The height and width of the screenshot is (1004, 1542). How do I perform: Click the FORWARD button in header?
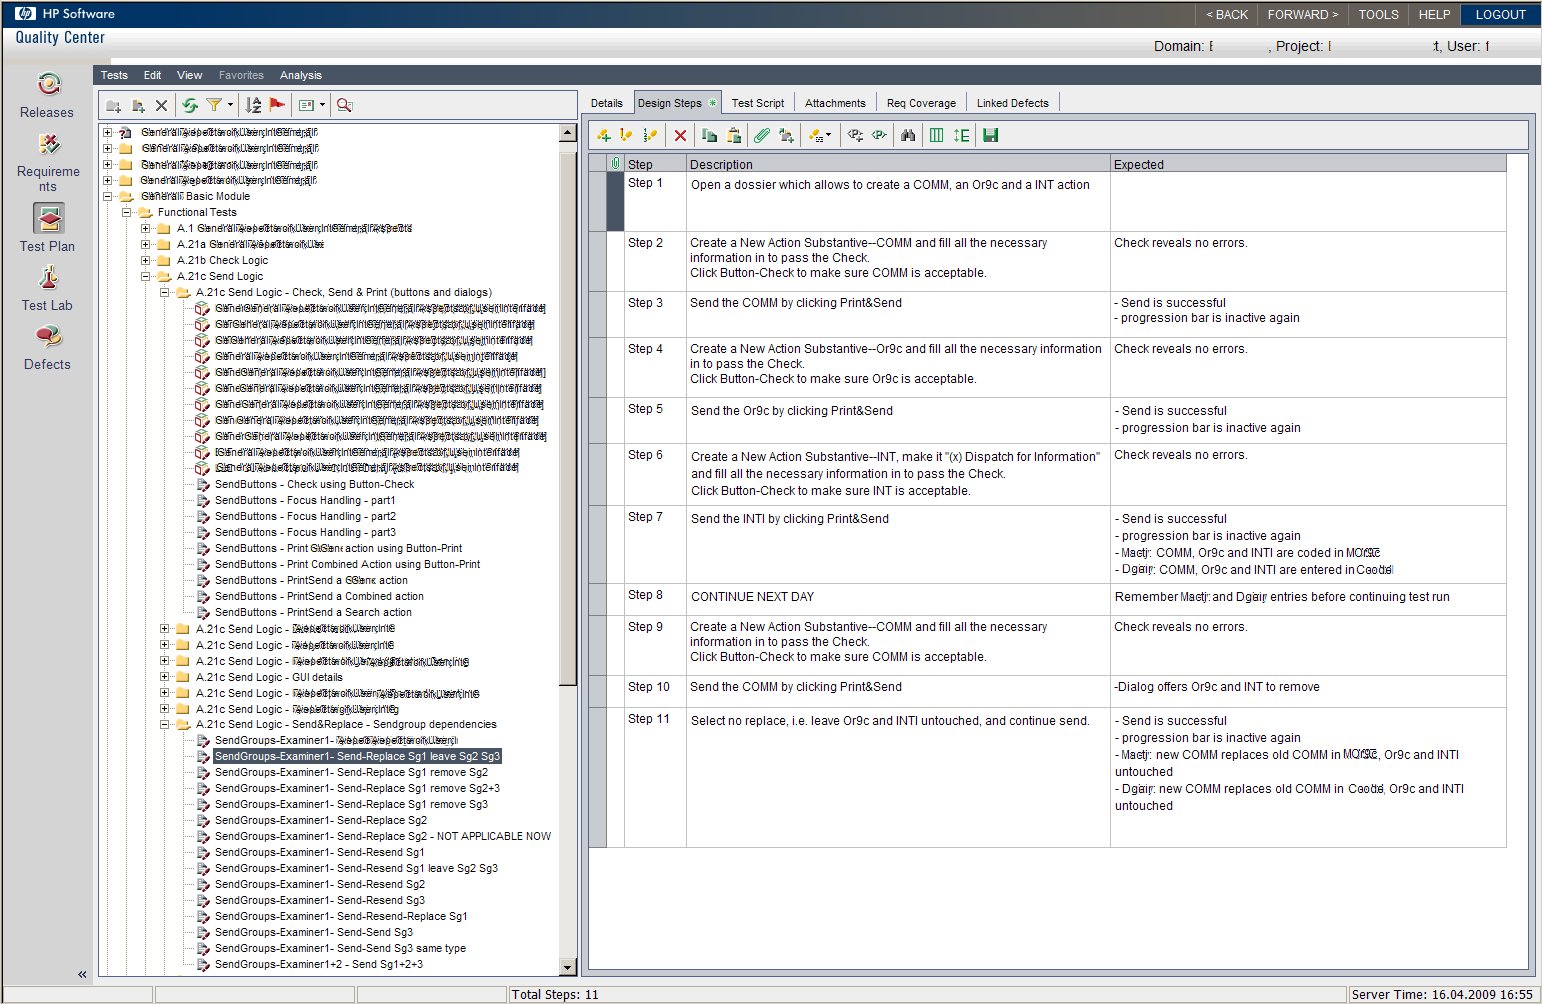point(1302,14)
